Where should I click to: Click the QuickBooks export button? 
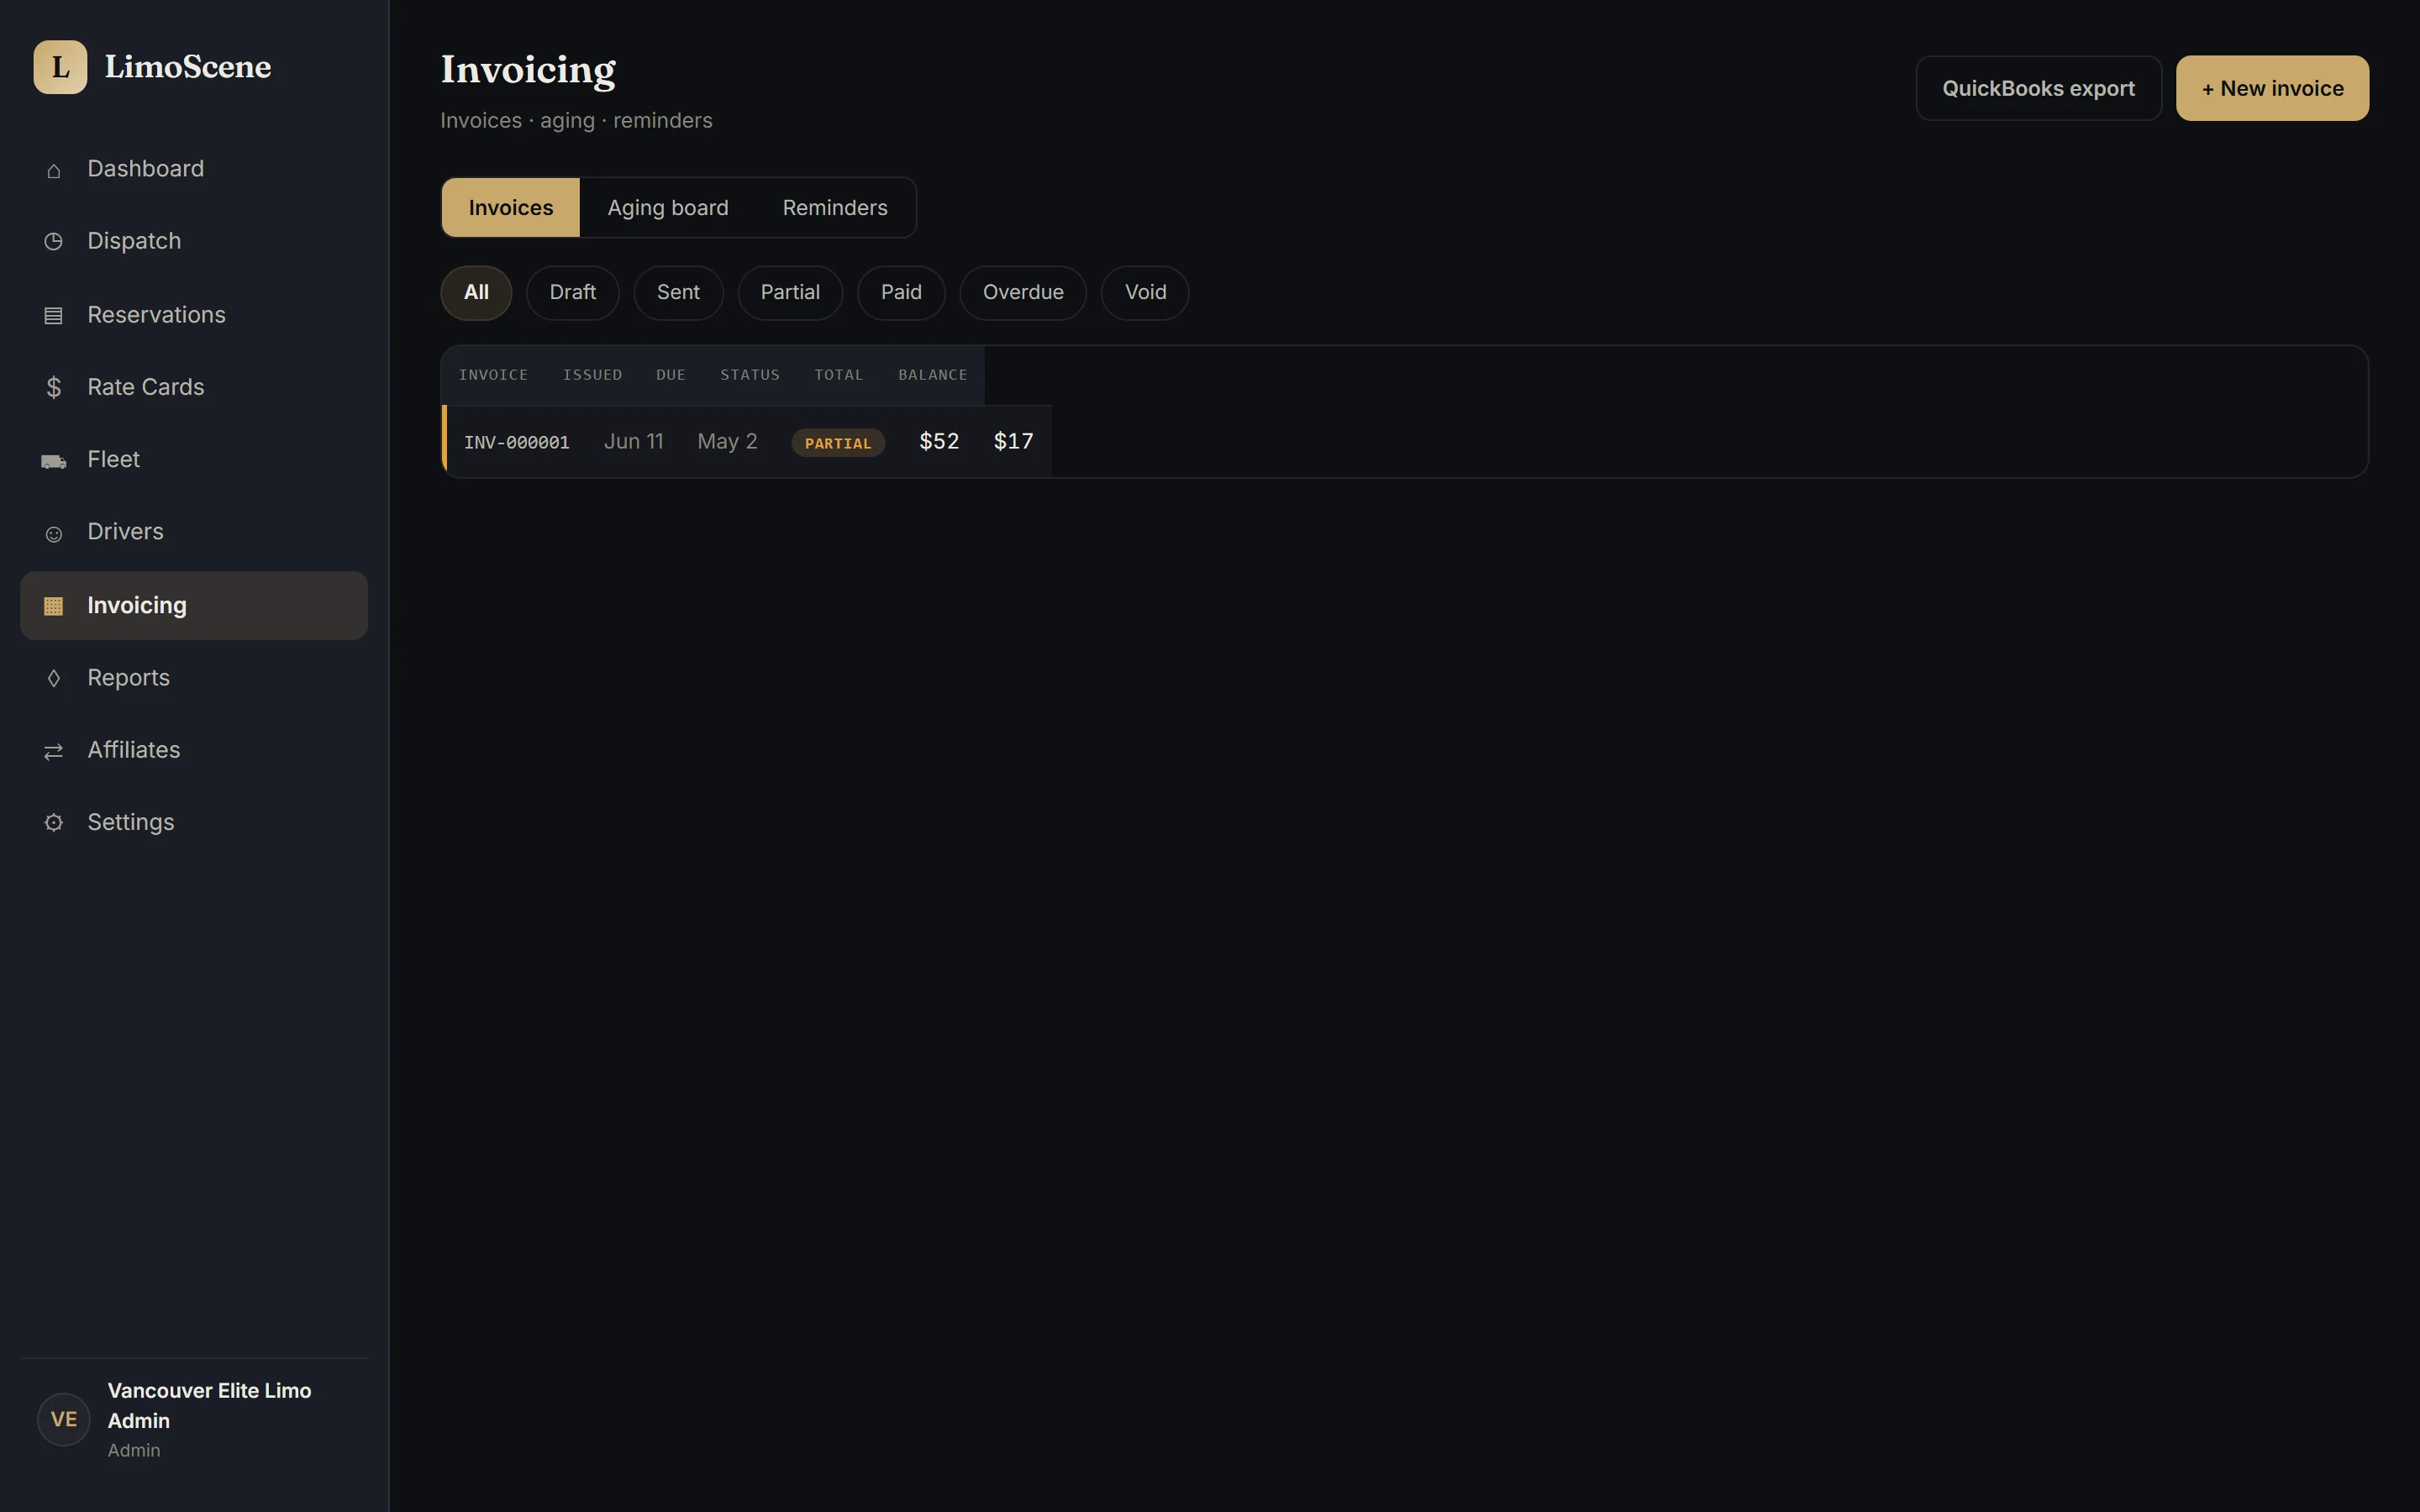tap(2038, 88)
